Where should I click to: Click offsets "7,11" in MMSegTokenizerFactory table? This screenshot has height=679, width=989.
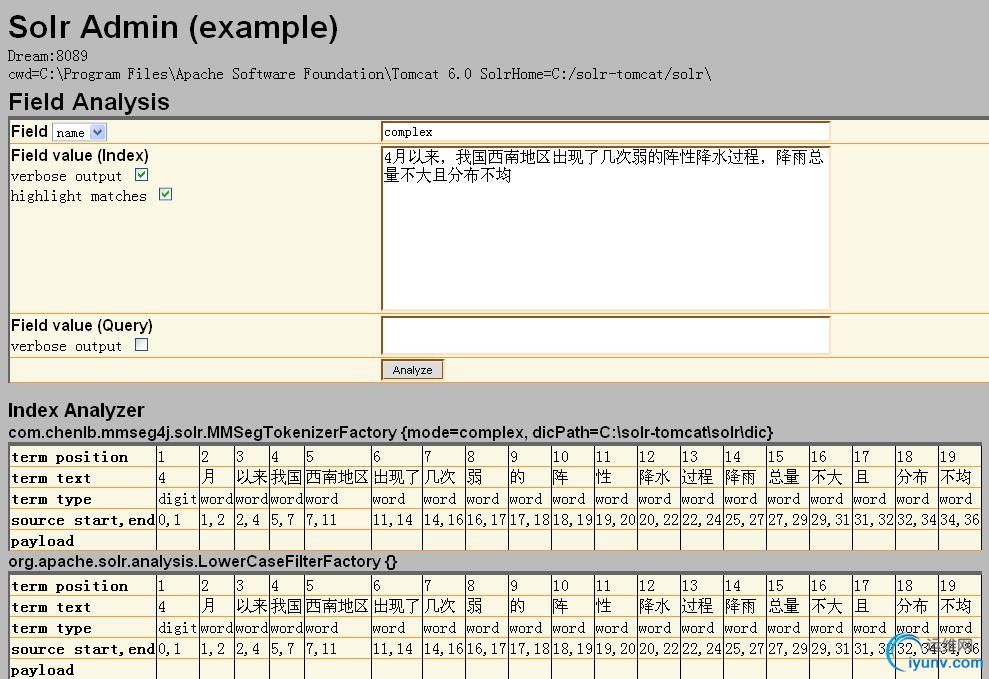(x=321, y=520)
